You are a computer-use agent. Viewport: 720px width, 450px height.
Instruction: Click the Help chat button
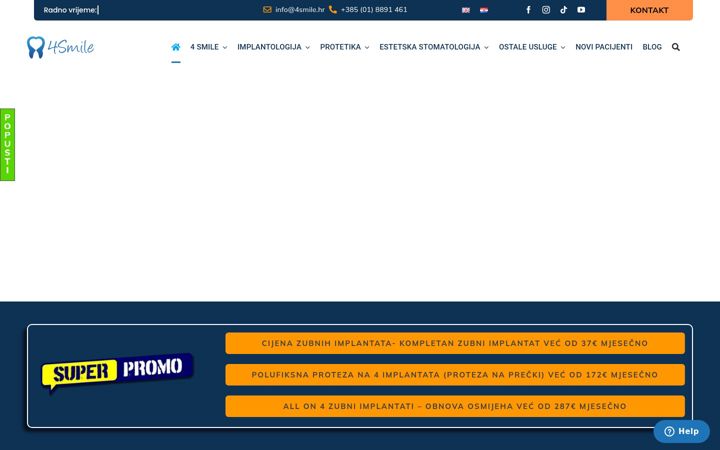pyautogui.click(x=681, y=431)
